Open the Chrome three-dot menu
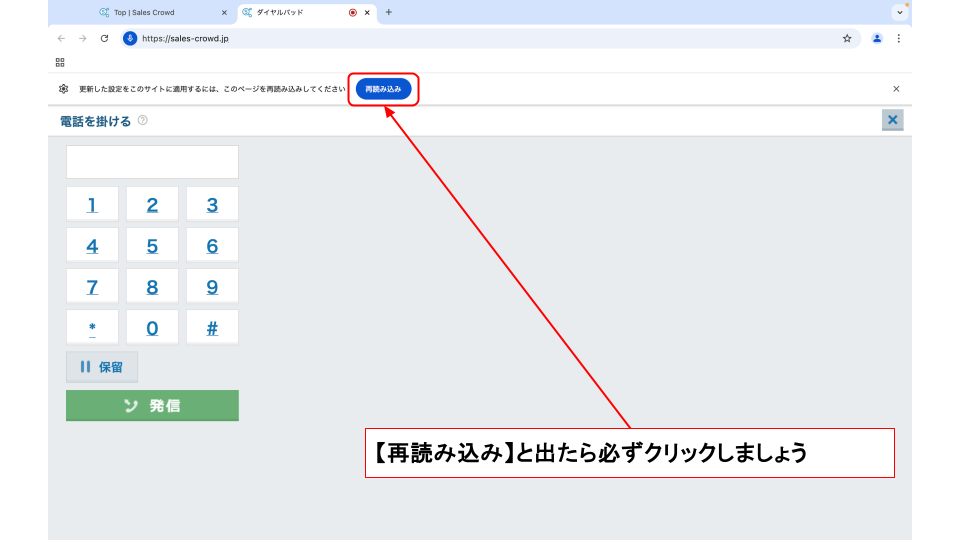 coord(898,39)
